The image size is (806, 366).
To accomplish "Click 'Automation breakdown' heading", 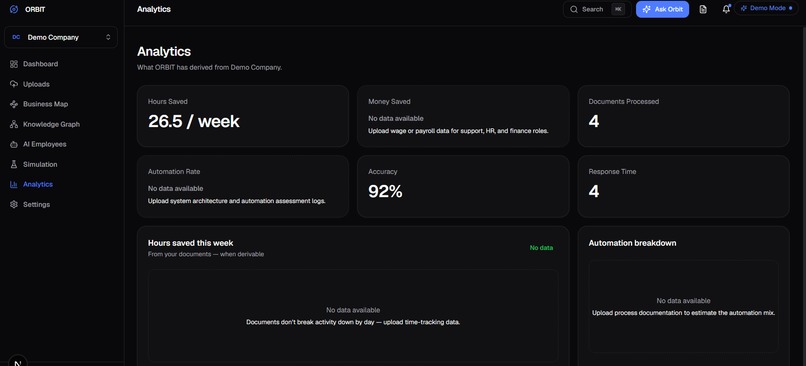I will click(632, 243).
